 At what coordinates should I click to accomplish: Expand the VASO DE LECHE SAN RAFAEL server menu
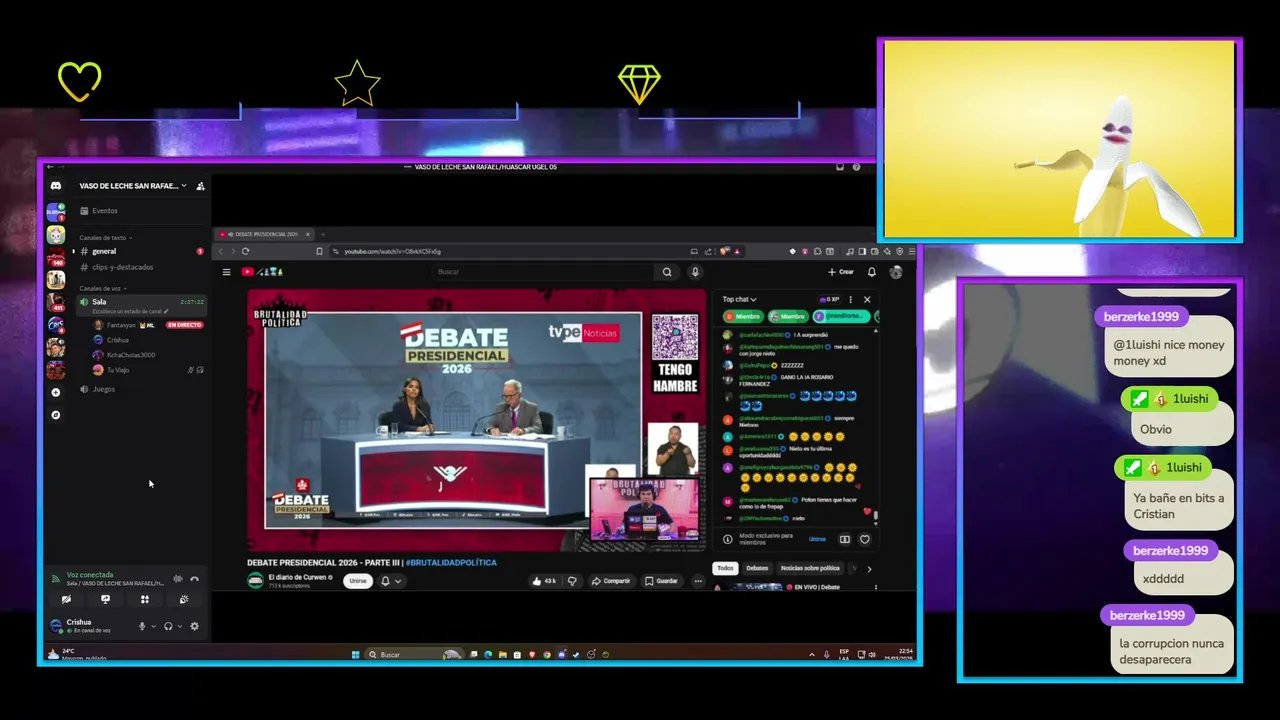tap(133, 186)
